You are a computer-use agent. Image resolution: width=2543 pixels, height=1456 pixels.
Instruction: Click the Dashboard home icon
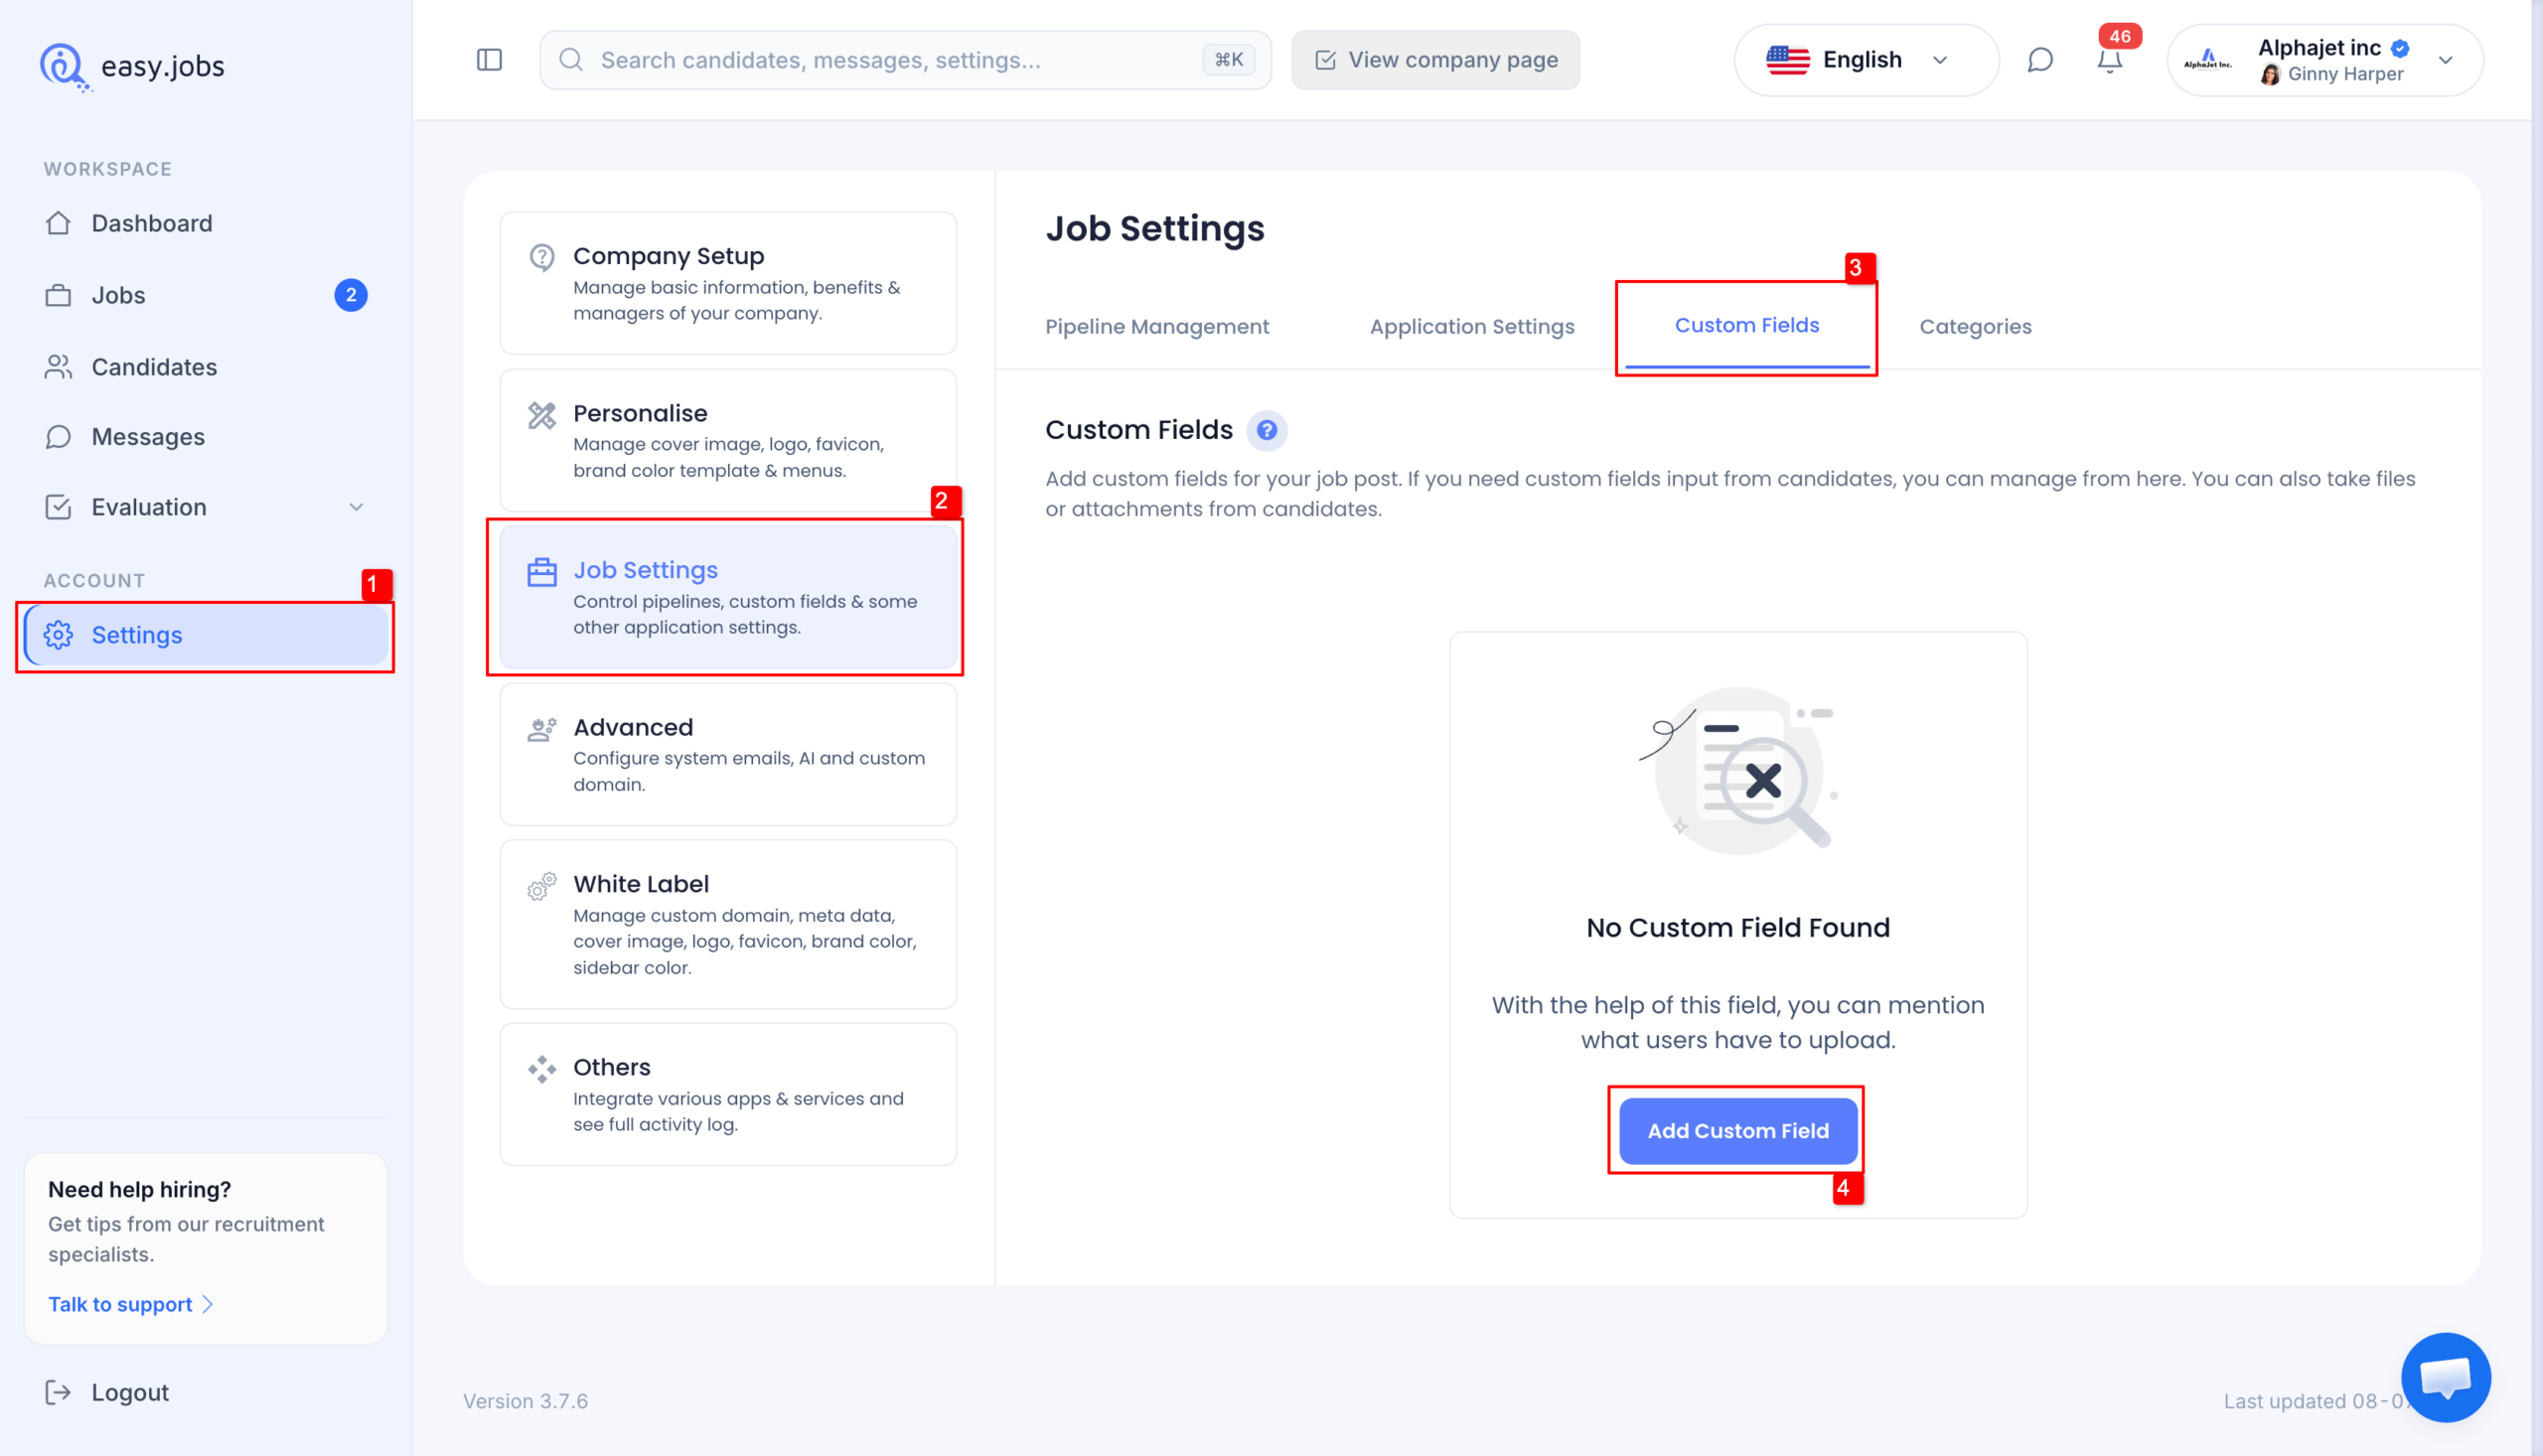coord(58,223)
